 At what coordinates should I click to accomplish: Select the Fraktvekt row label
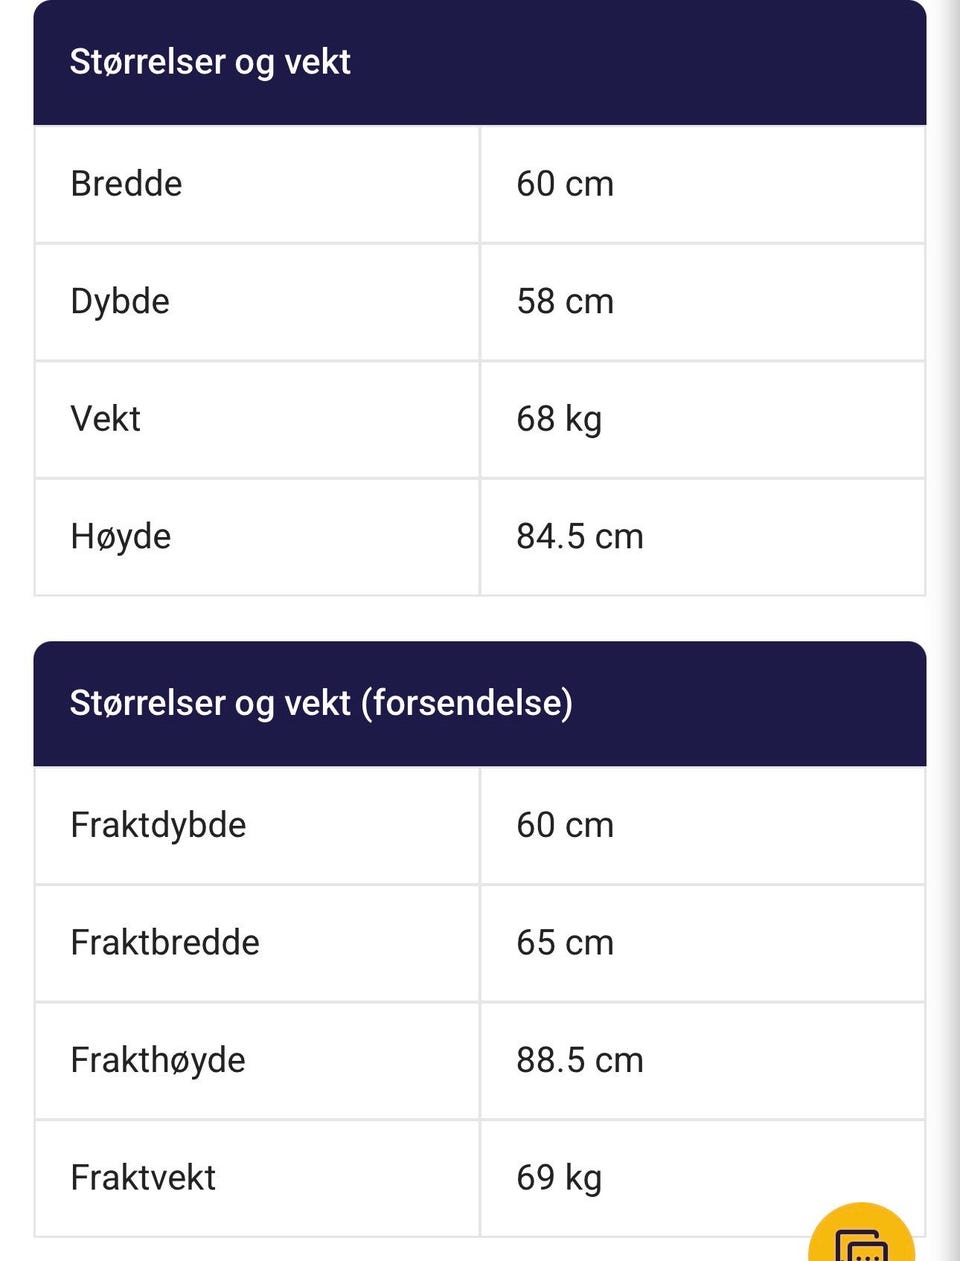[x=143, y=1178]
